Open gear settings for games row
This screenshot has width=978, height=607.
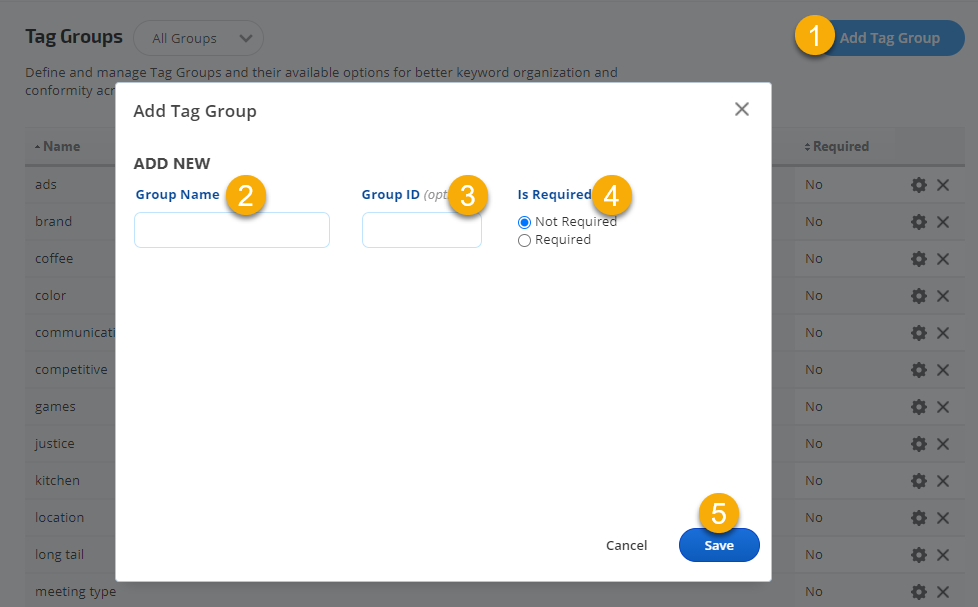point(918,407)
